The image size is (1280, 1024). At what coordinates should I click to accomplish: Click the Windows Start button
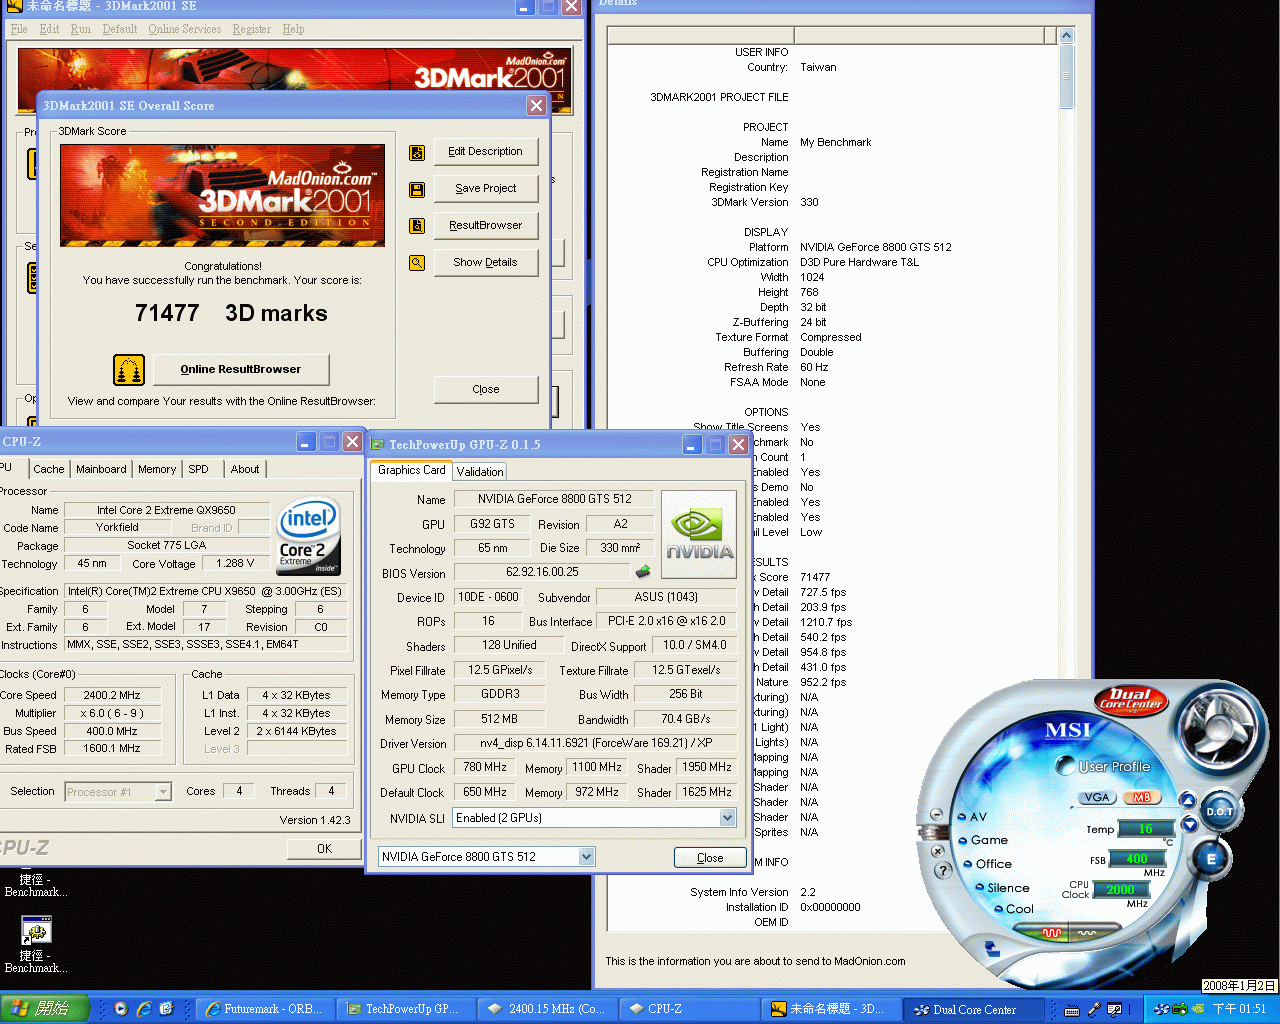pyautogui.click(x=45, y=1009)
